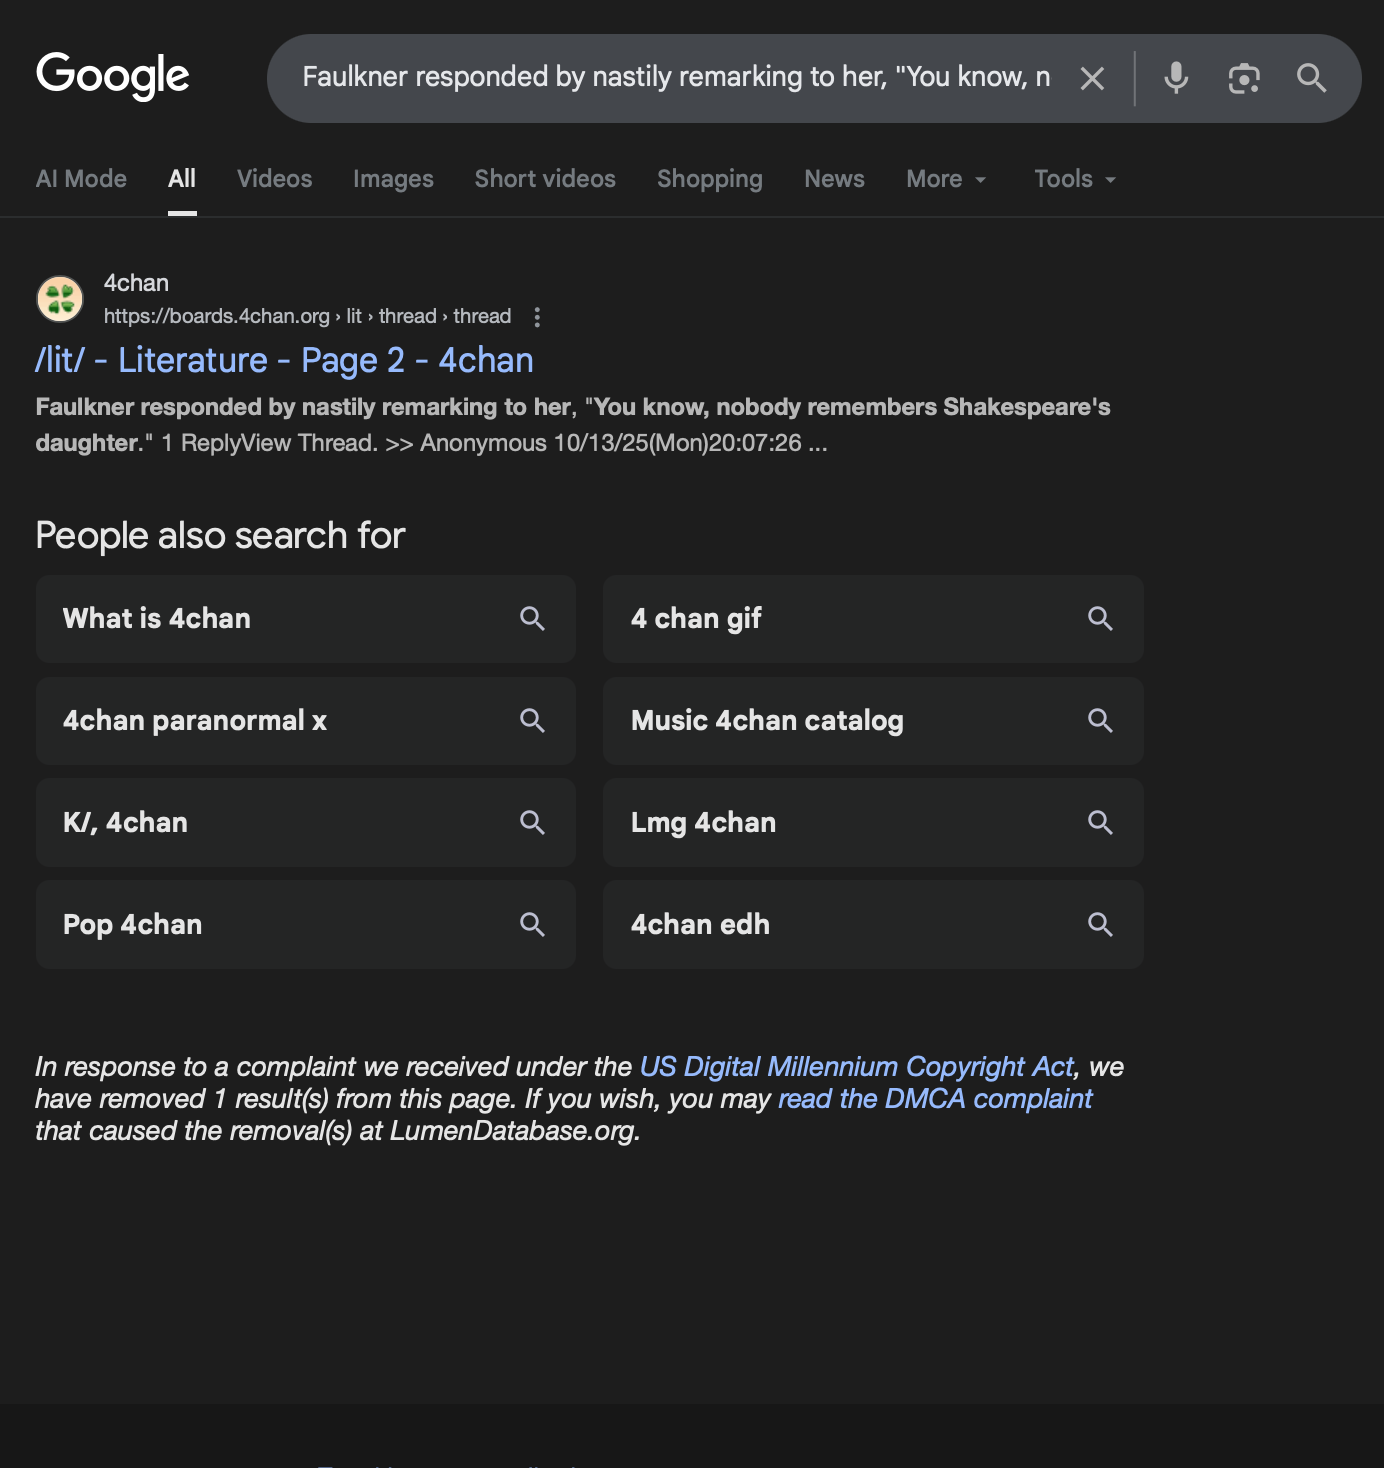Open Google Lens image search

point(1243,78)
